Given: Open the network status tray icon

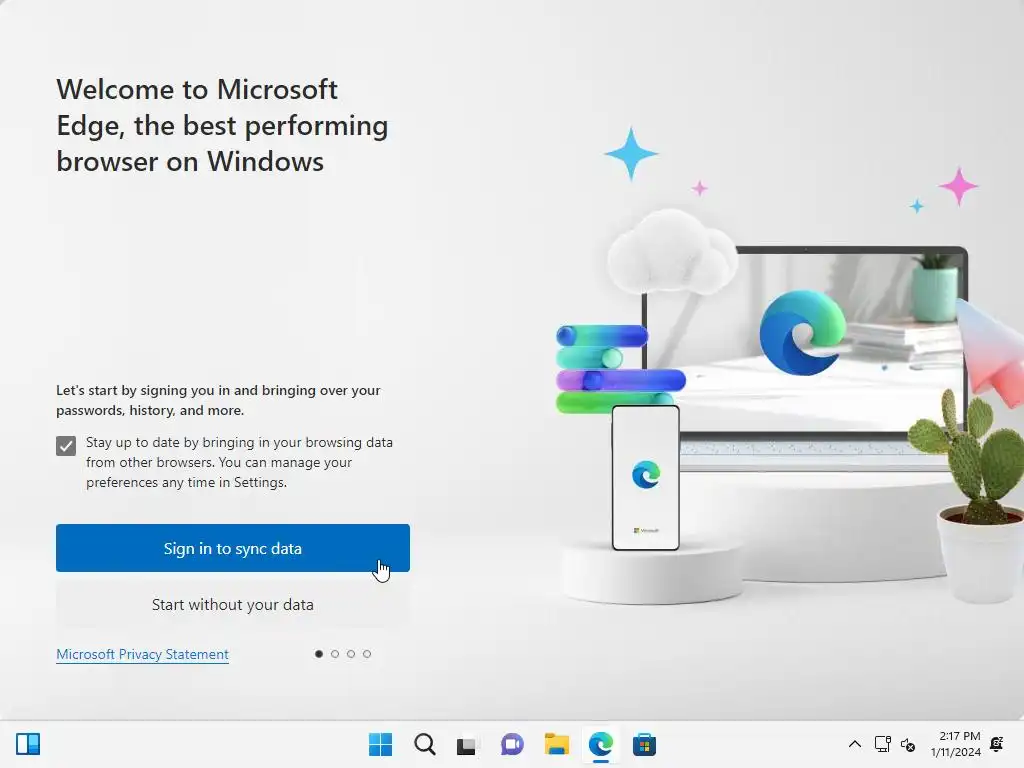Looking at the screenshot, I should 883,744.
